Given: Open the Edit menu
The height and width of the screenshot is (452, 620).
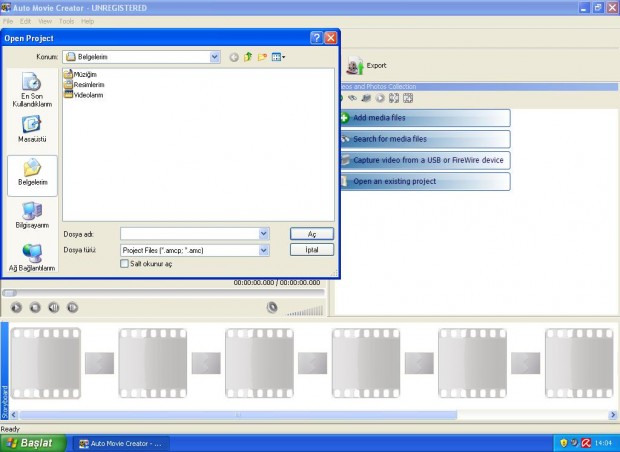Looking at the screenshot, I should click(25, 21).
